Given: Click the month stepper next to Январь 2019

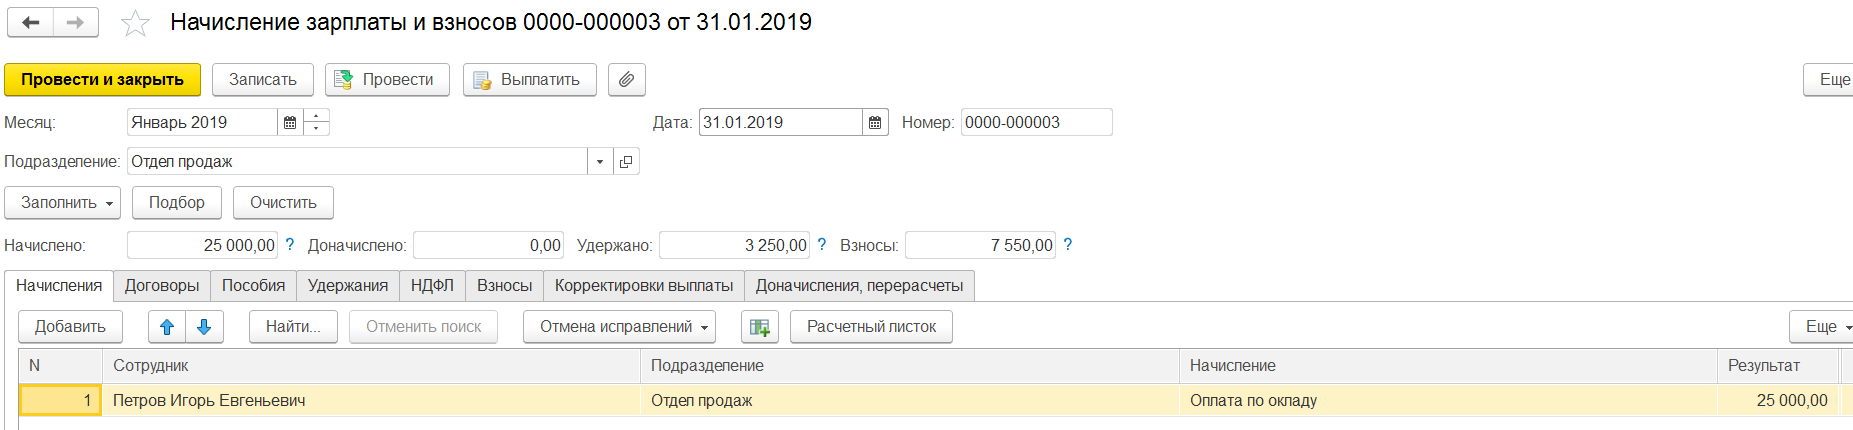Looking at the screenshot, I should point(316,122).
